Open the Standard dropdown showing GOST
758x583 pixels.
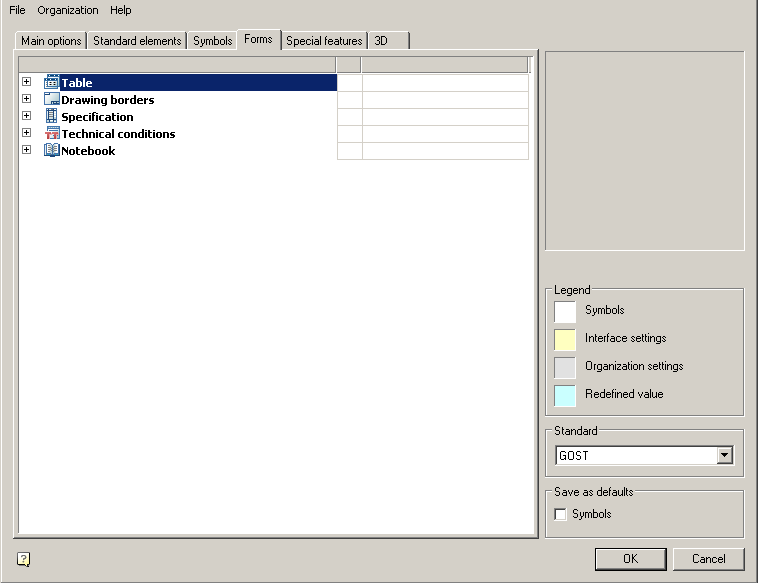pyautogui.click(x=724, y=456)
